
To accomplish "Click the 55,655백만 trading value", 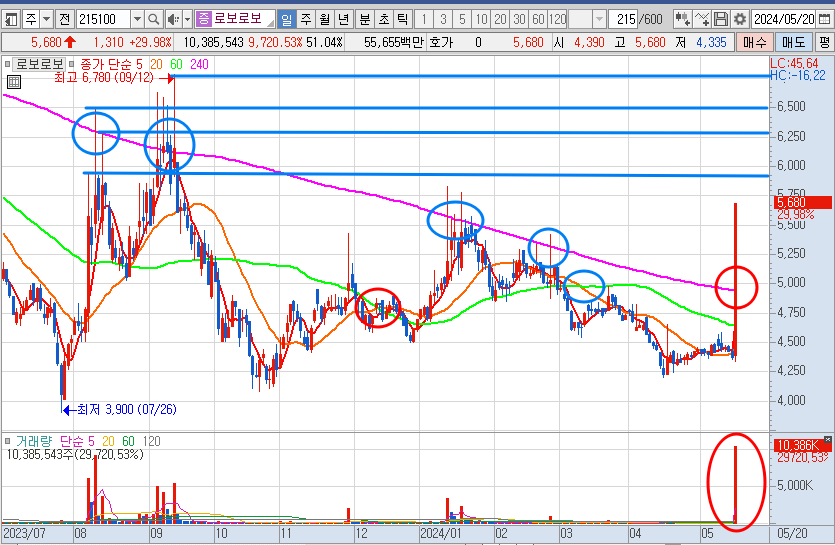I will coord(394,42).
